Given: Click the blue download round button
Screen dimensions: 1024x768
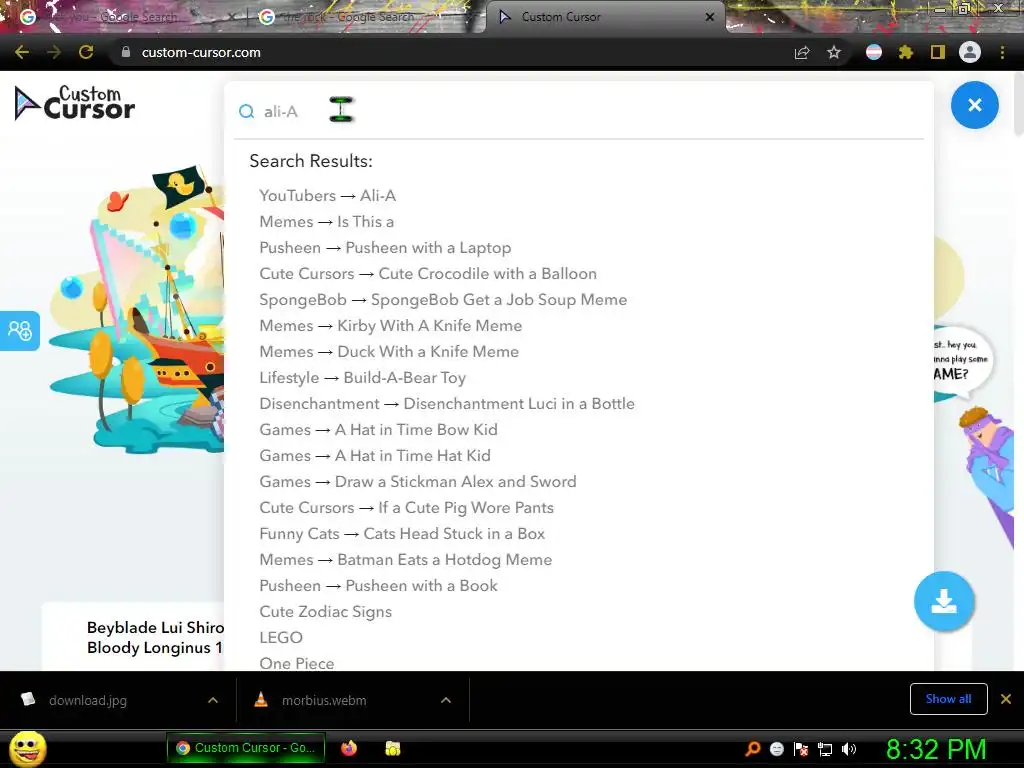Looking at the screenshot, I should click(944, 601).
